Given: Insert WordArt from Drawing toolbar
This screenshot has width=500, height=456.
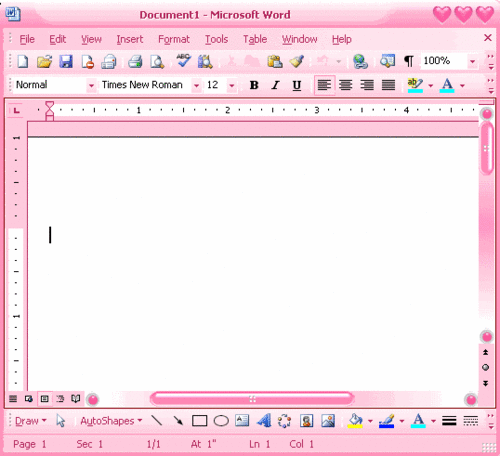Looking at the screenshot, I should 264,421.
